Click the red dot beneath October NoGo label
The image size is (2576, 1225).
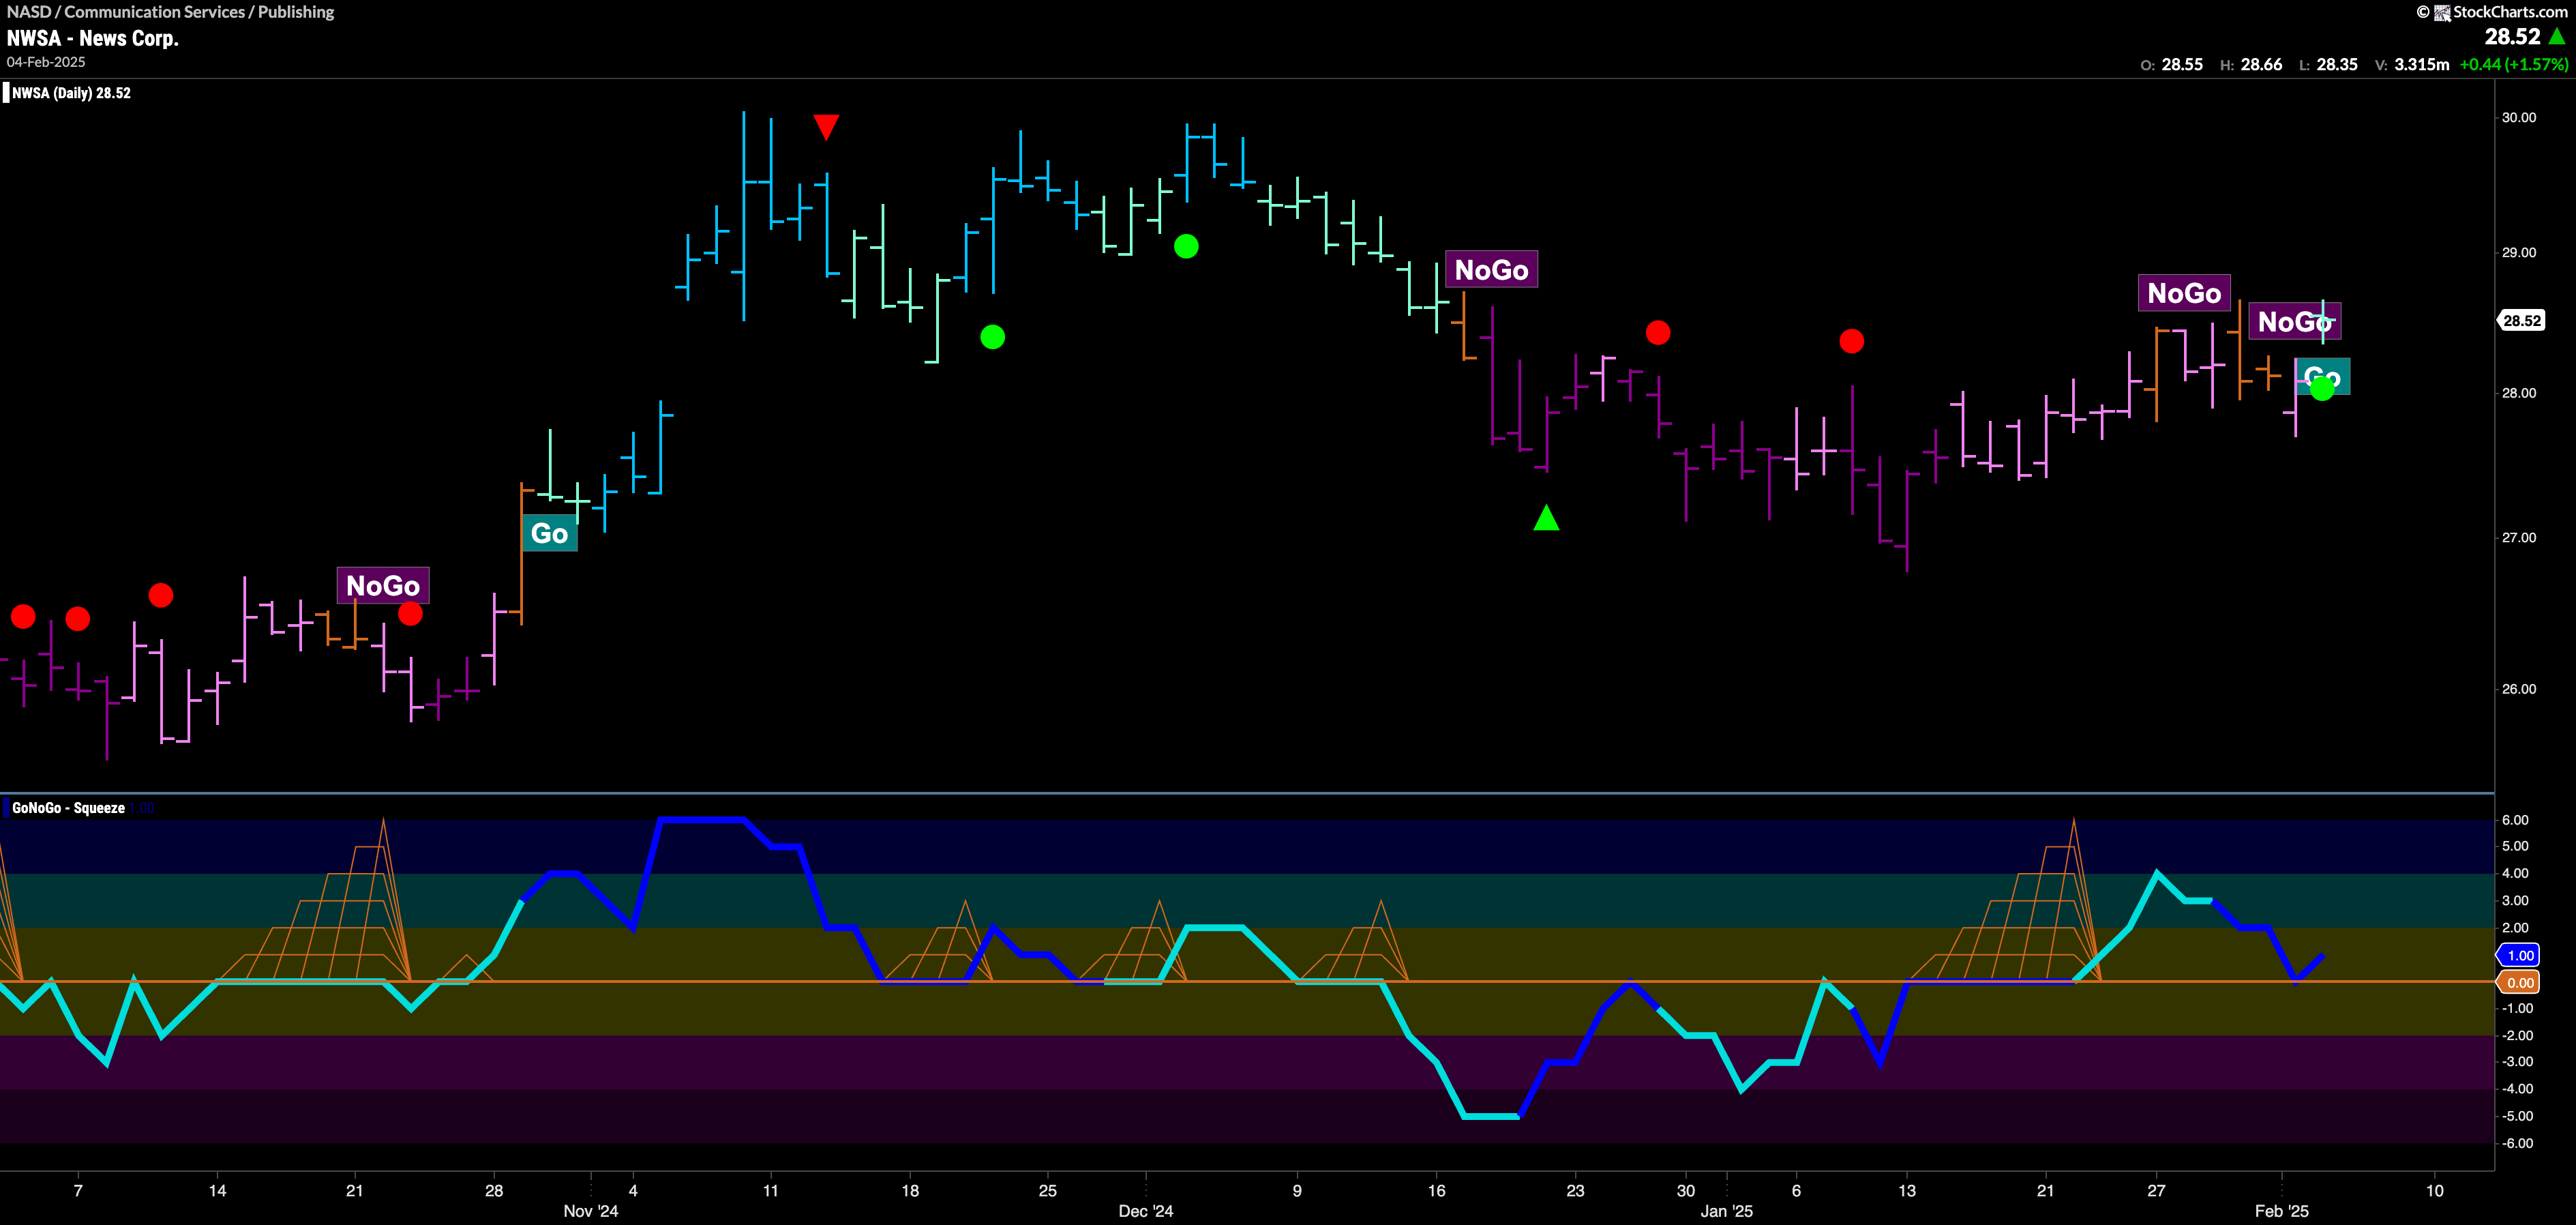[x=410, y=614]
